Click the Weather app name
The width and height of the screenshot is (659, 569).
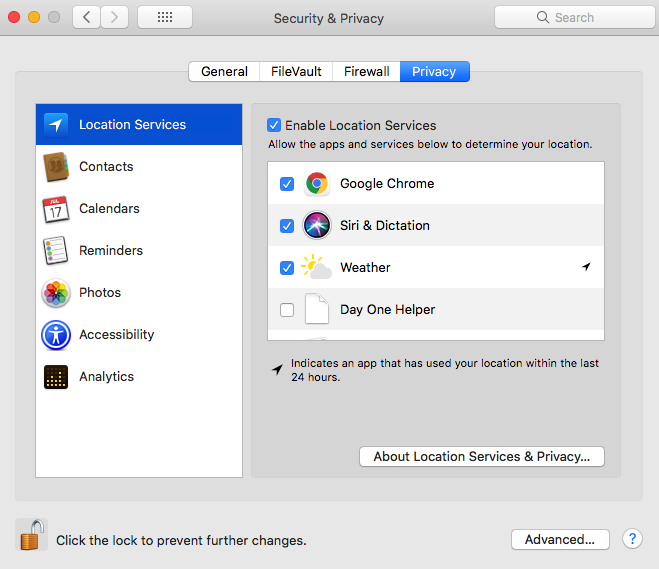[365, 268]
